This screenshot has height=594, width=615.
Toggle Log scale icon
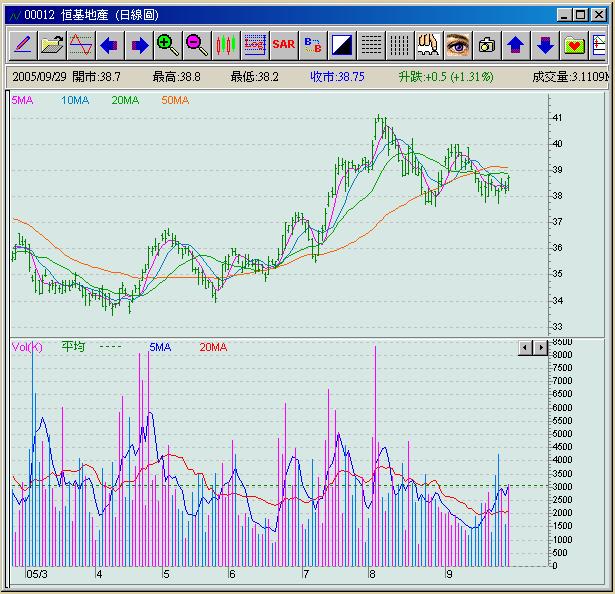tap(255, 45)
